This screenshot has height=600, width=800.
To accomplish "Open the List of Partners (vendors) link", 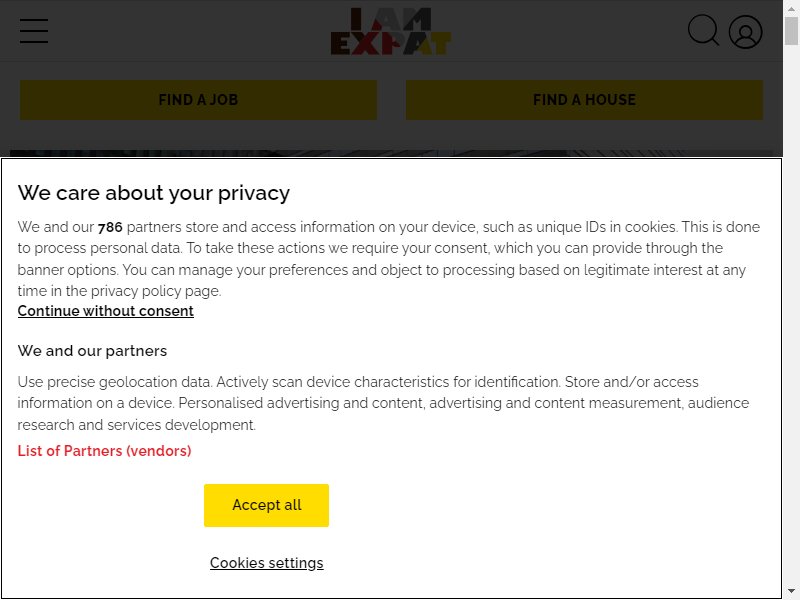I will pos(105,451).
